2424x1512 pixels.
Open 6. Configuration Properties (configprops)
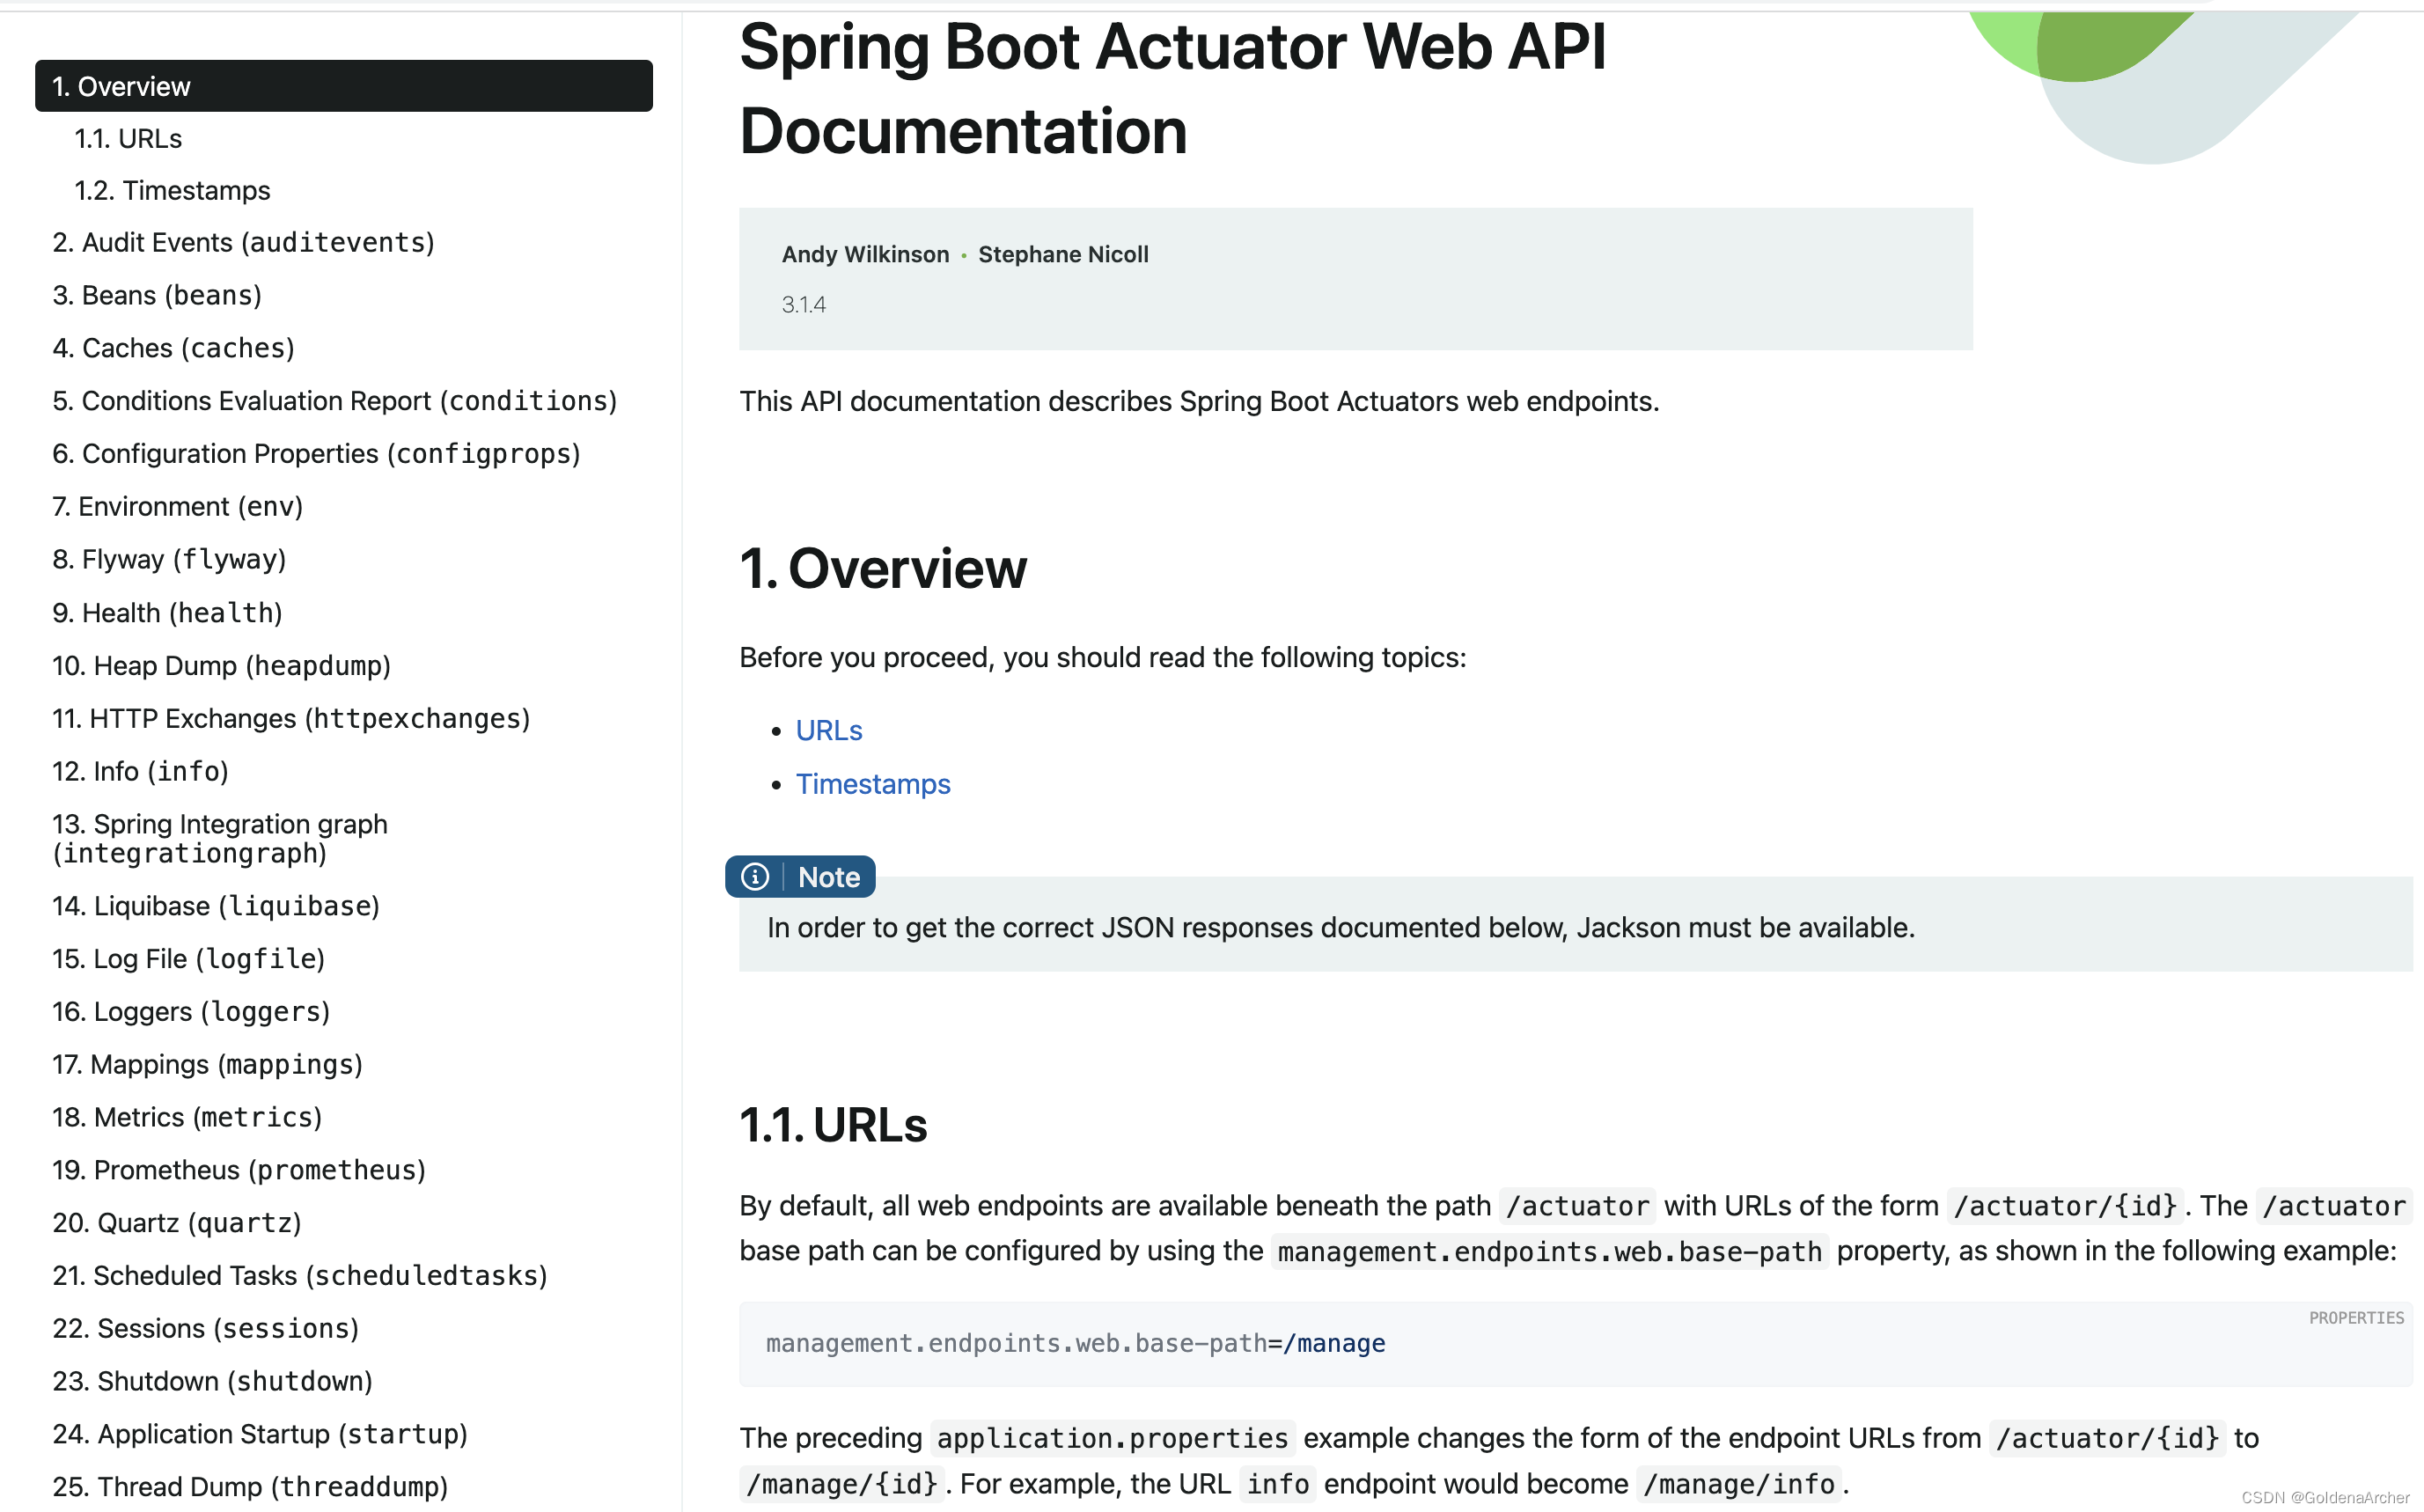click(316, 454)
